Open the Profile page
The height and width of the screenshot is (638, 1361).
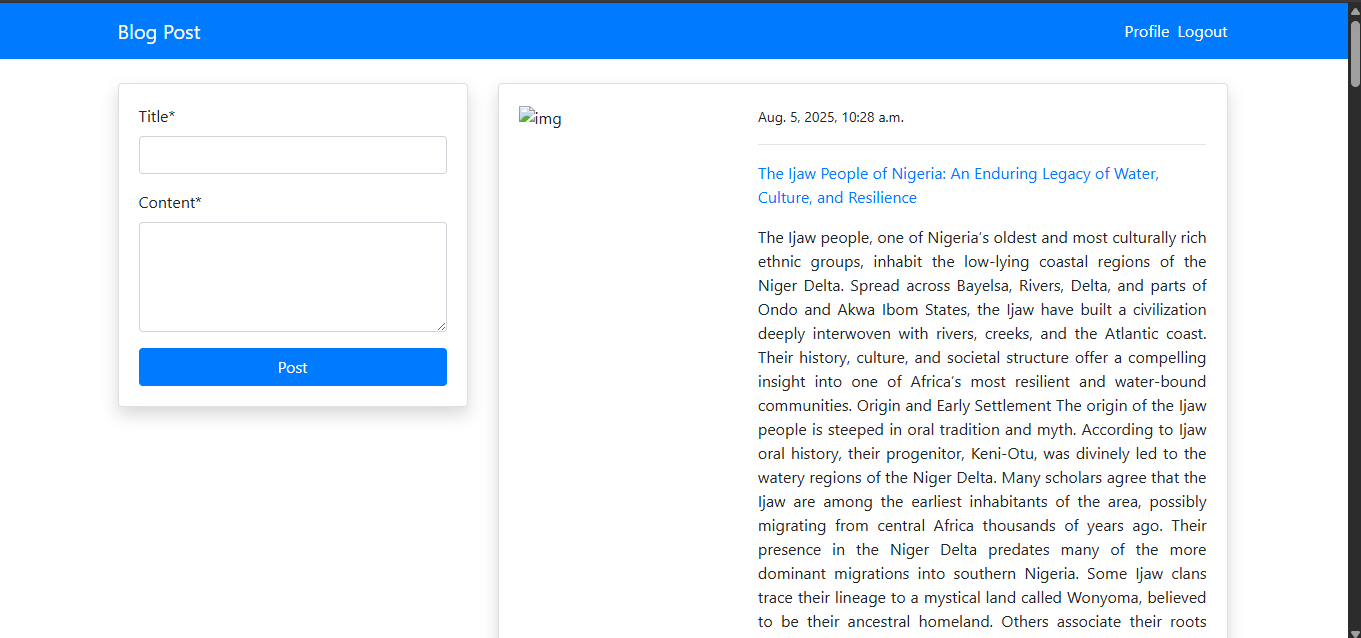tap(1146, 32)
